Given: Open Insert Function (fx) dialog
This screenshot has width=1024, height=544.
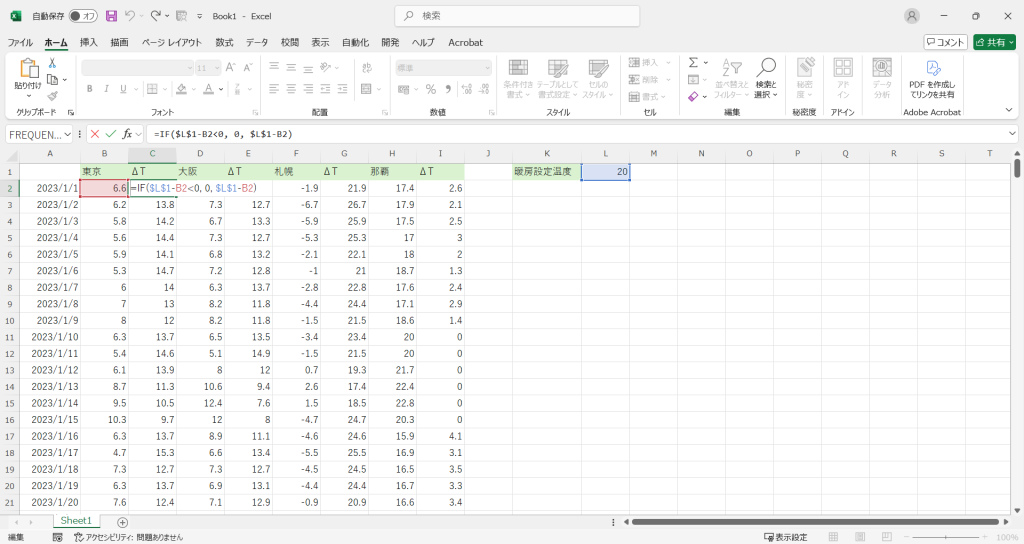Looking at the screenshot, I should (x=128, y=134).
